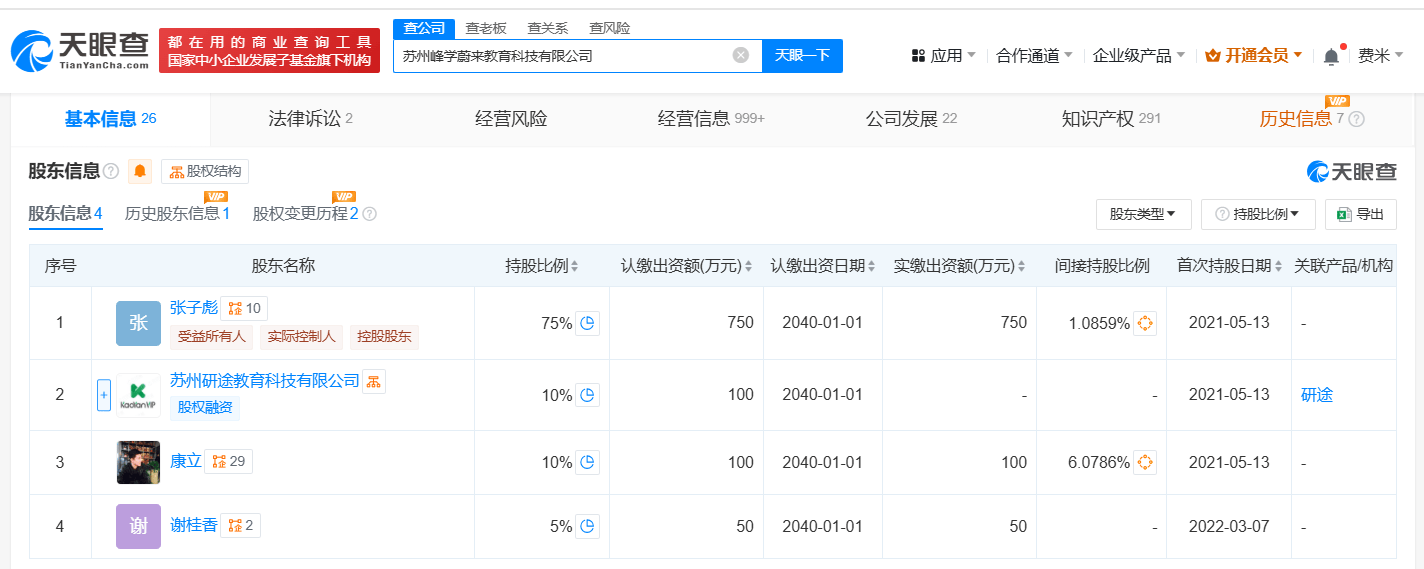This screenshot has height=569, width=1424.
Task: Click the notification bell icon in header
Action: 1331,56
